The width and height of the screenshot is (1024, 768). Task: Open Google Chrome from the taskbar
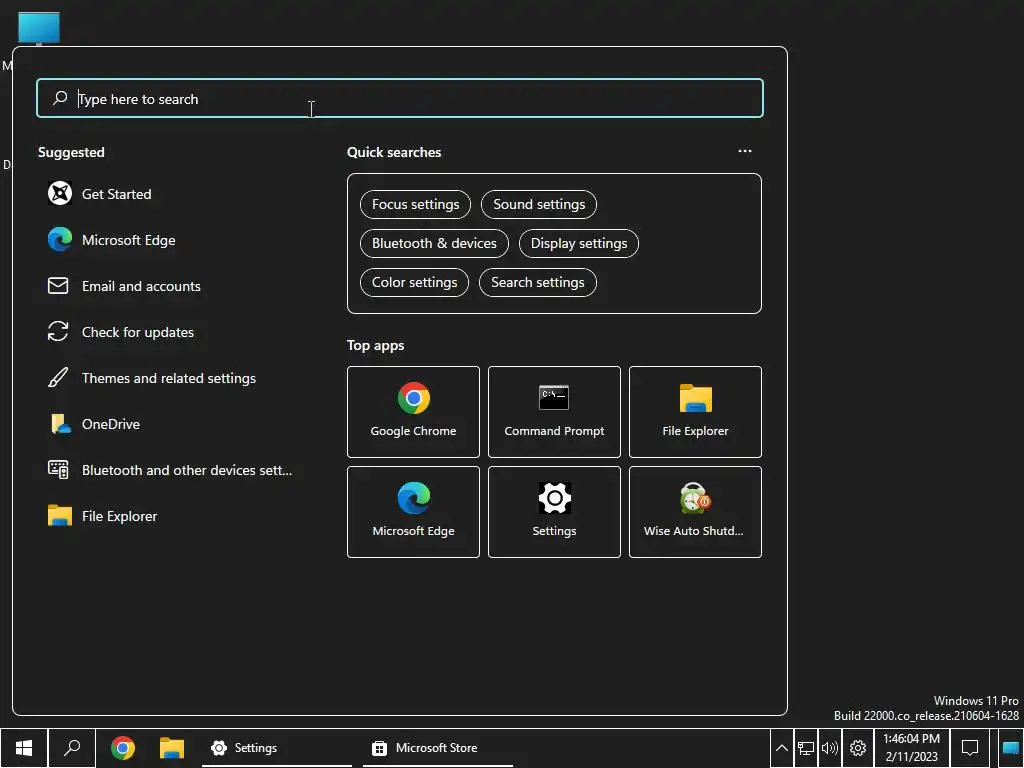coord(123,748)
